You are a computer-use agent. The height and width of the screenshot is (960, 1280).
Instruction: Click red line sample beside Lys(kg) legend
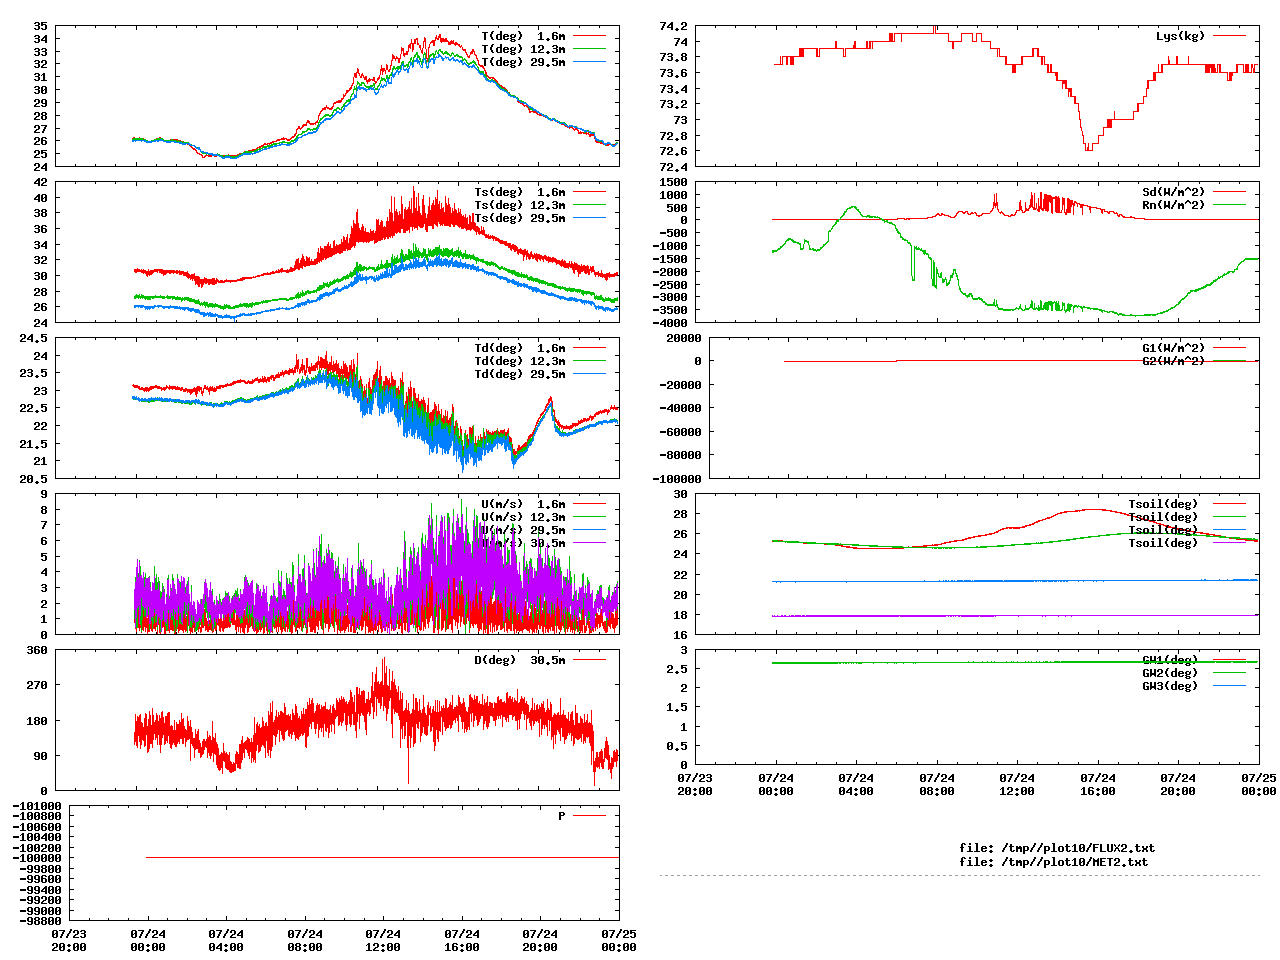pos(1229,36)
